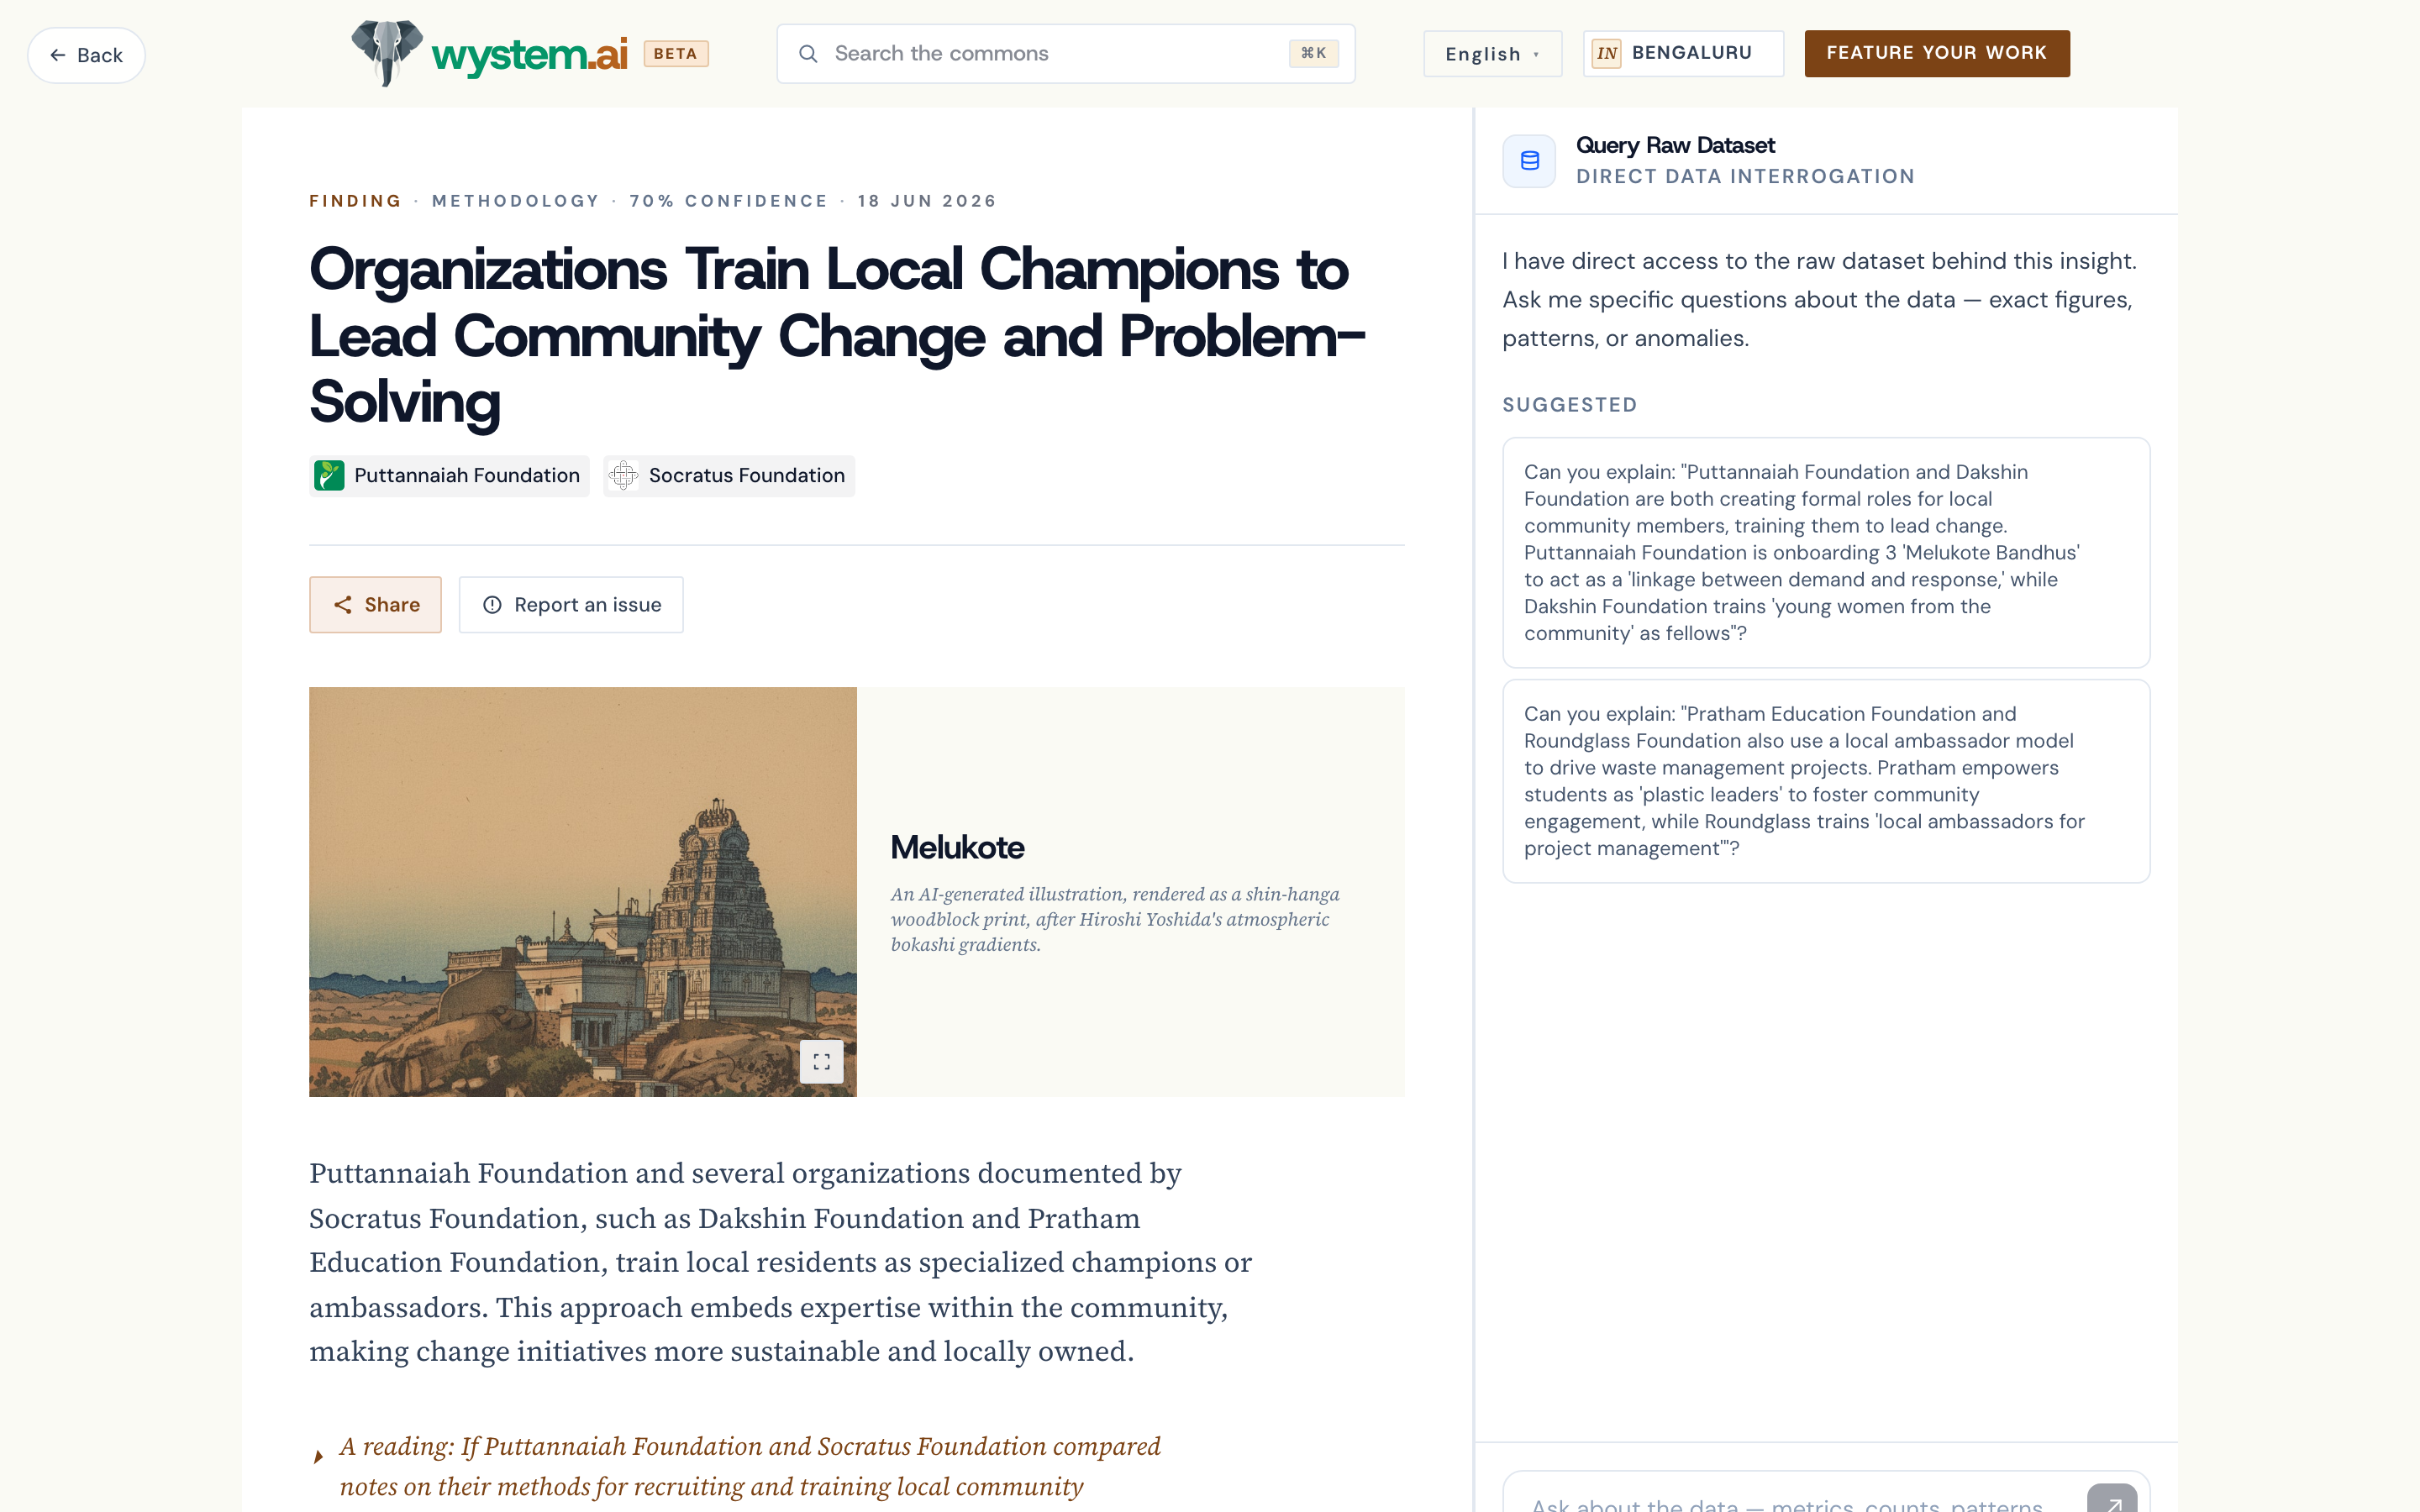Viewport: 2420px width, 1512px height.
Task: Click the FINDING category label
Action: tap(355, 201)
